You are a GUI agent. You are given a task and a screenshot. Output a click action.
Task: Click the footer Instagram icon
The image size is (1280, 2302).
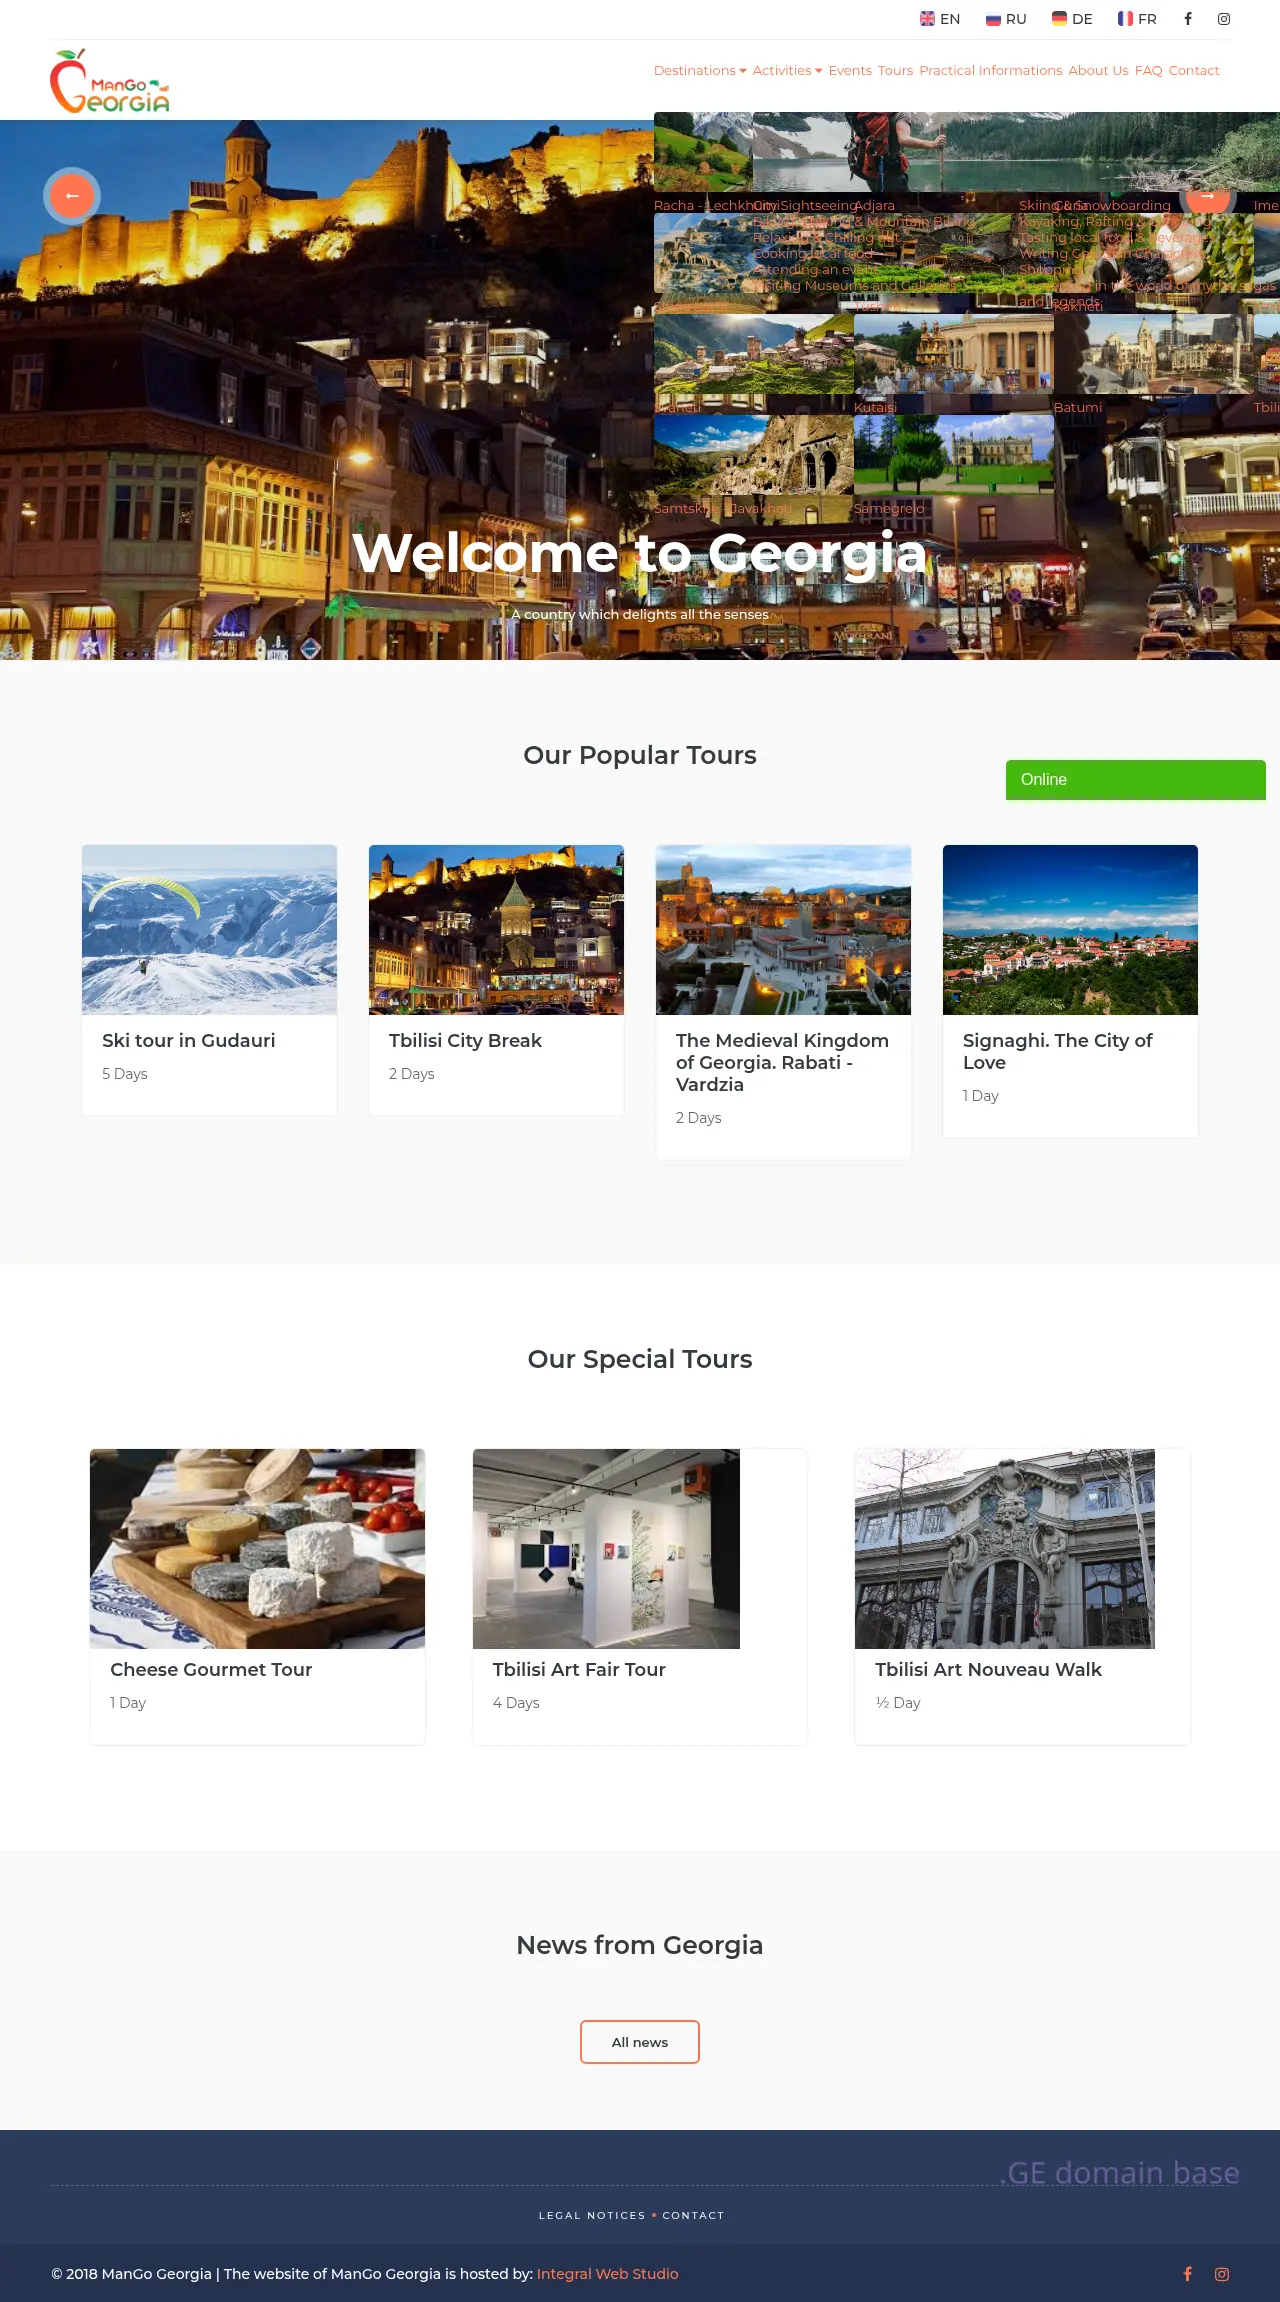(1222, 2274)
